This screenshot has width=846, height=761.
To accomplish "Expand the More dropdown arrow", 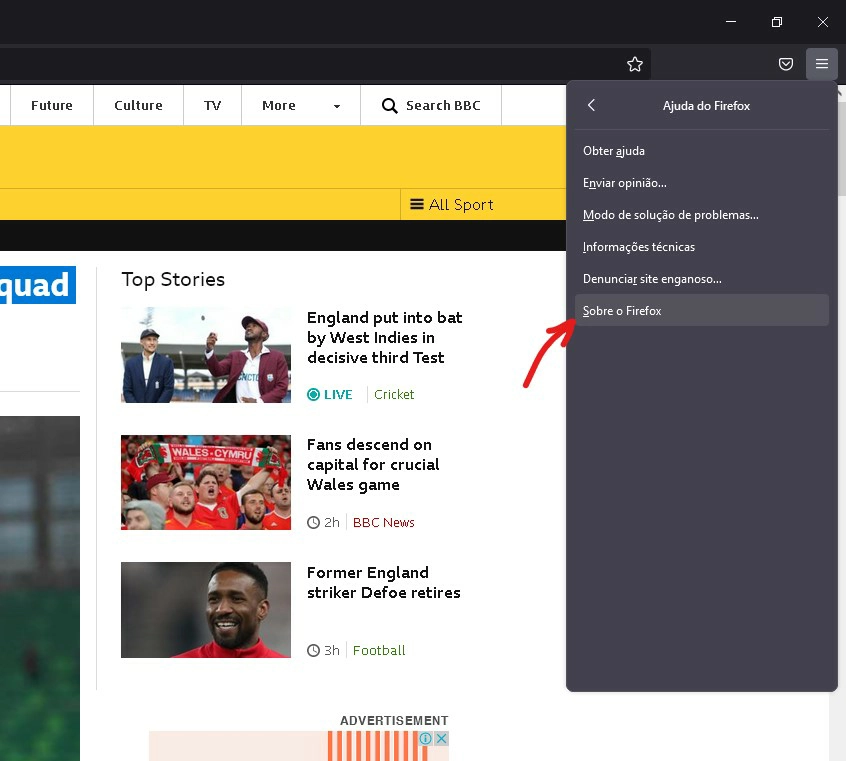I will [x=337, y=106].
